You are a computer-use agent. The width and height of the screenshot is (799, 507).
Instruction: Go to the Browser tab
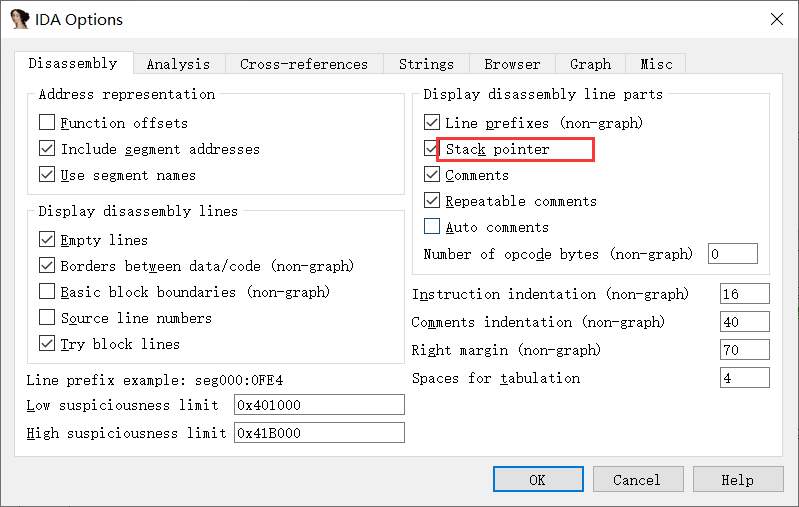(x=512, y=64)
